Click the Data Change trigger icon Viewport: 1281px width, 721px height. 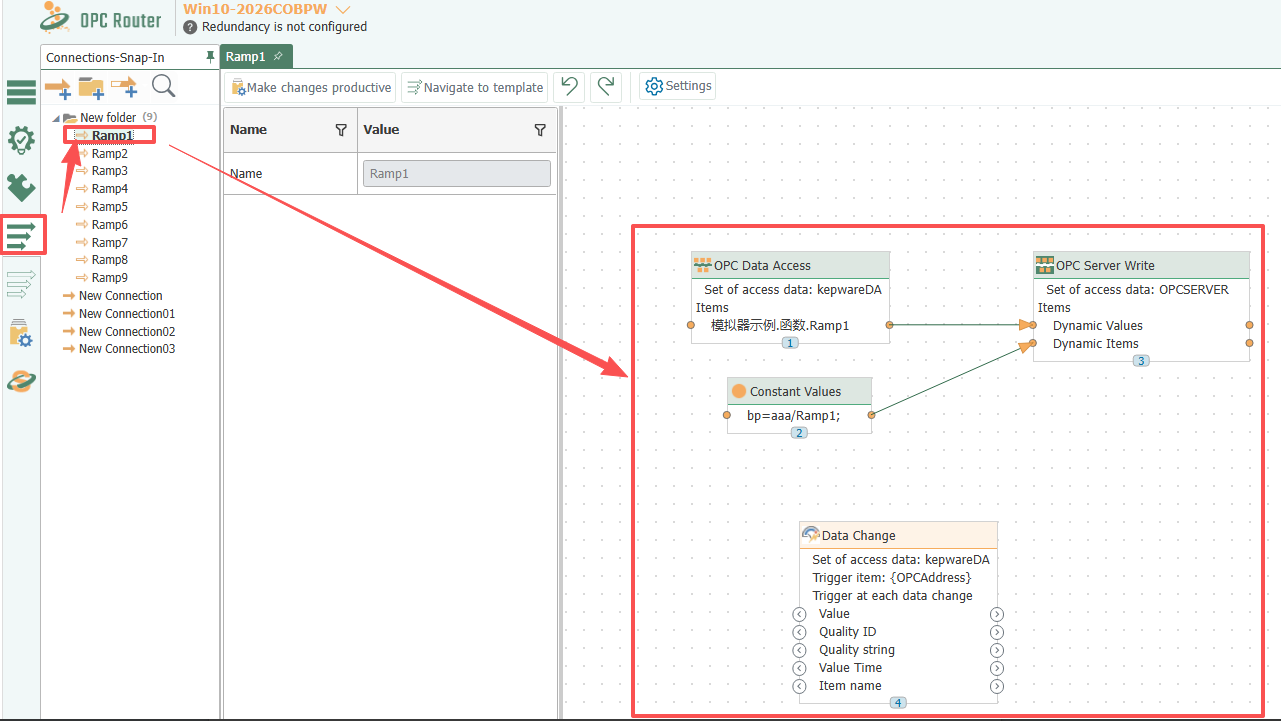click(811, 535)
